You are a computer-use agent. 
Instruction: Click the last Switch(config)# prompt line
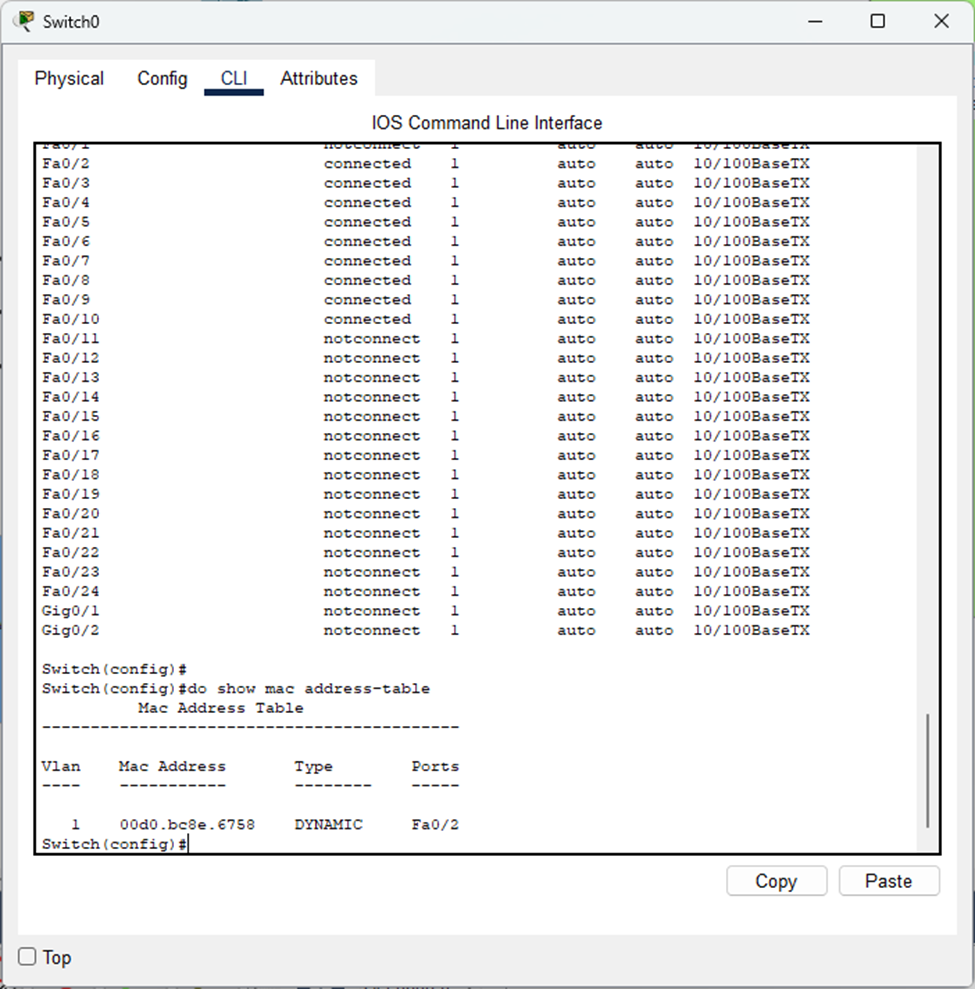tap(114, 845)
